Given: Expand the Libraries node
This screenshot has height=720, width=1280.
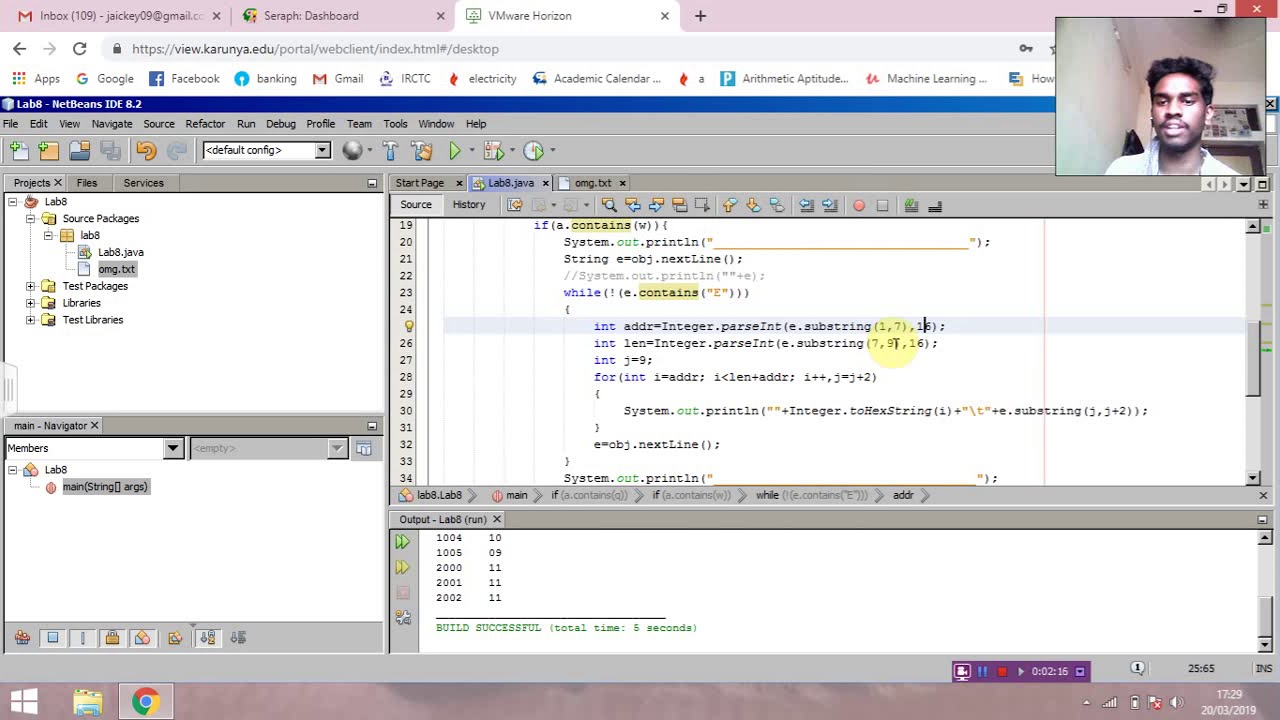Looking at the screenshot, I should click(x=30, y=303).
